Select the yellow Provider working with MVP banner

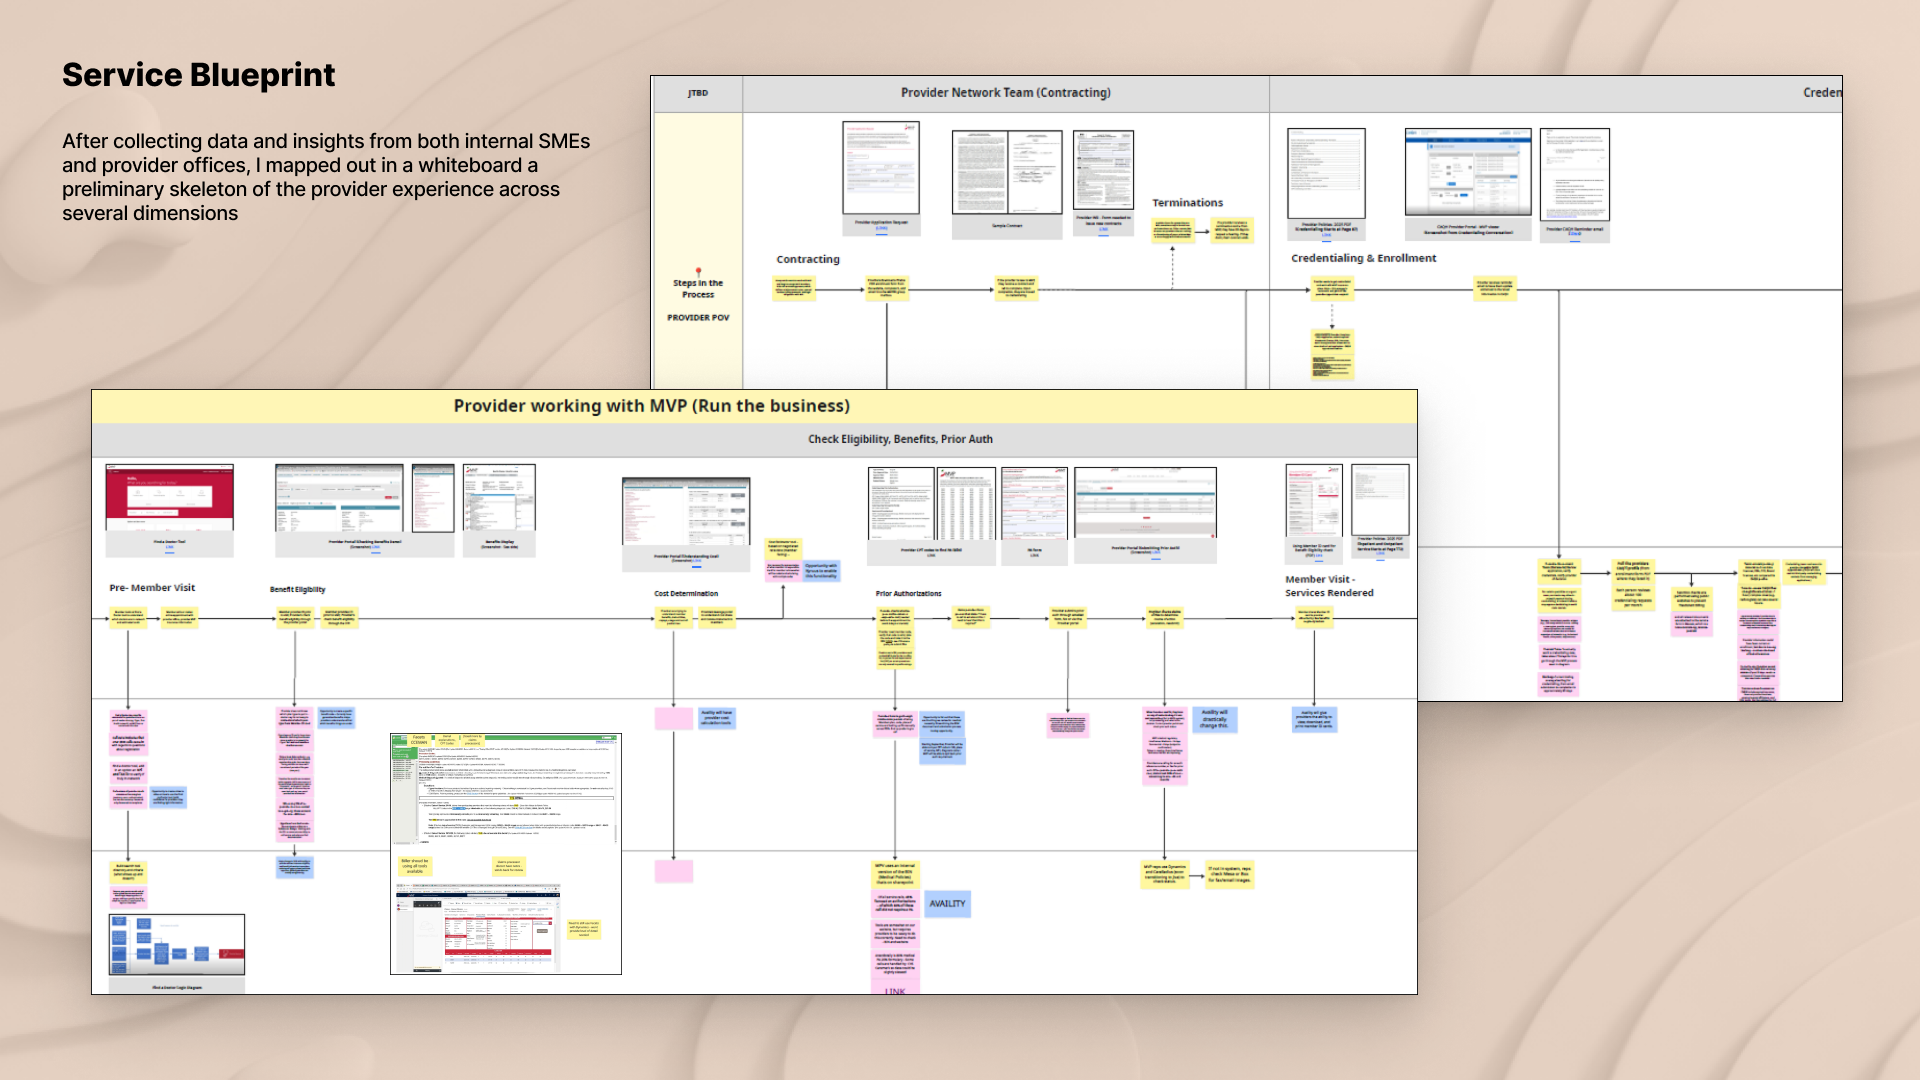pyautogui.click(x=652, y=406)
